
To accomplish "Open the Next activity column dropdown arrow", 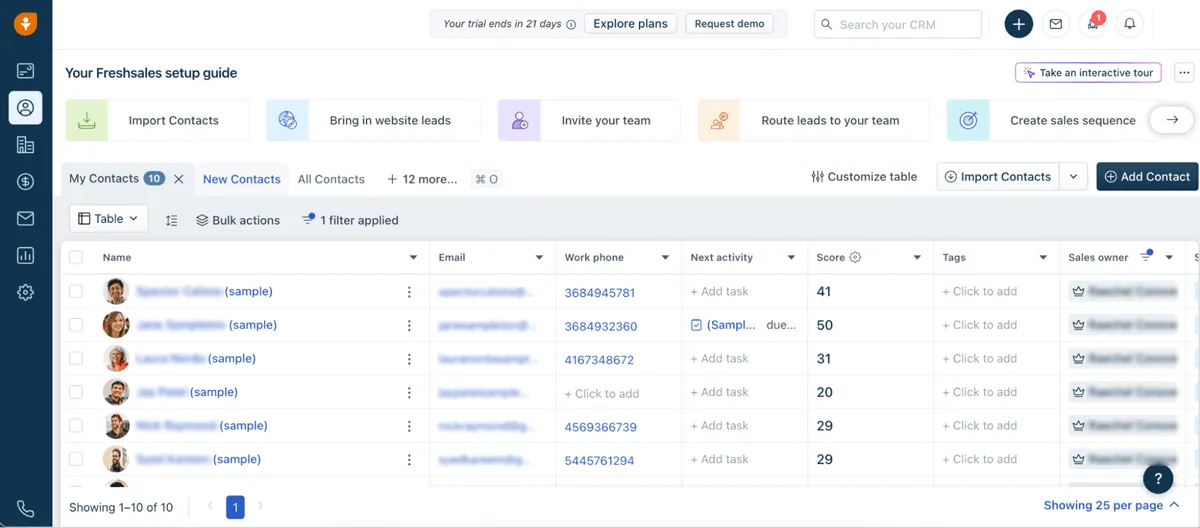I will 791,258.
